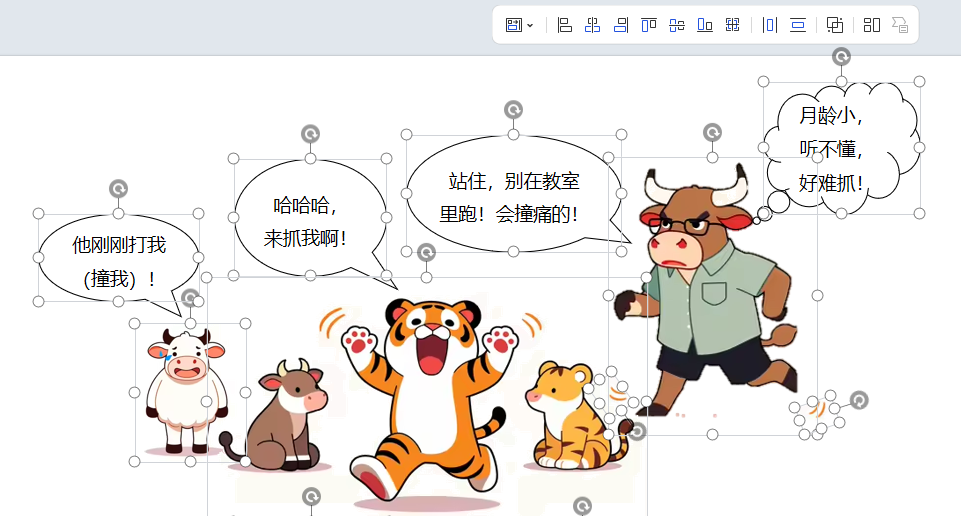Open the smart layout grid icon
961x516 pixels.
pyautogui.click(x=872, y=25)
